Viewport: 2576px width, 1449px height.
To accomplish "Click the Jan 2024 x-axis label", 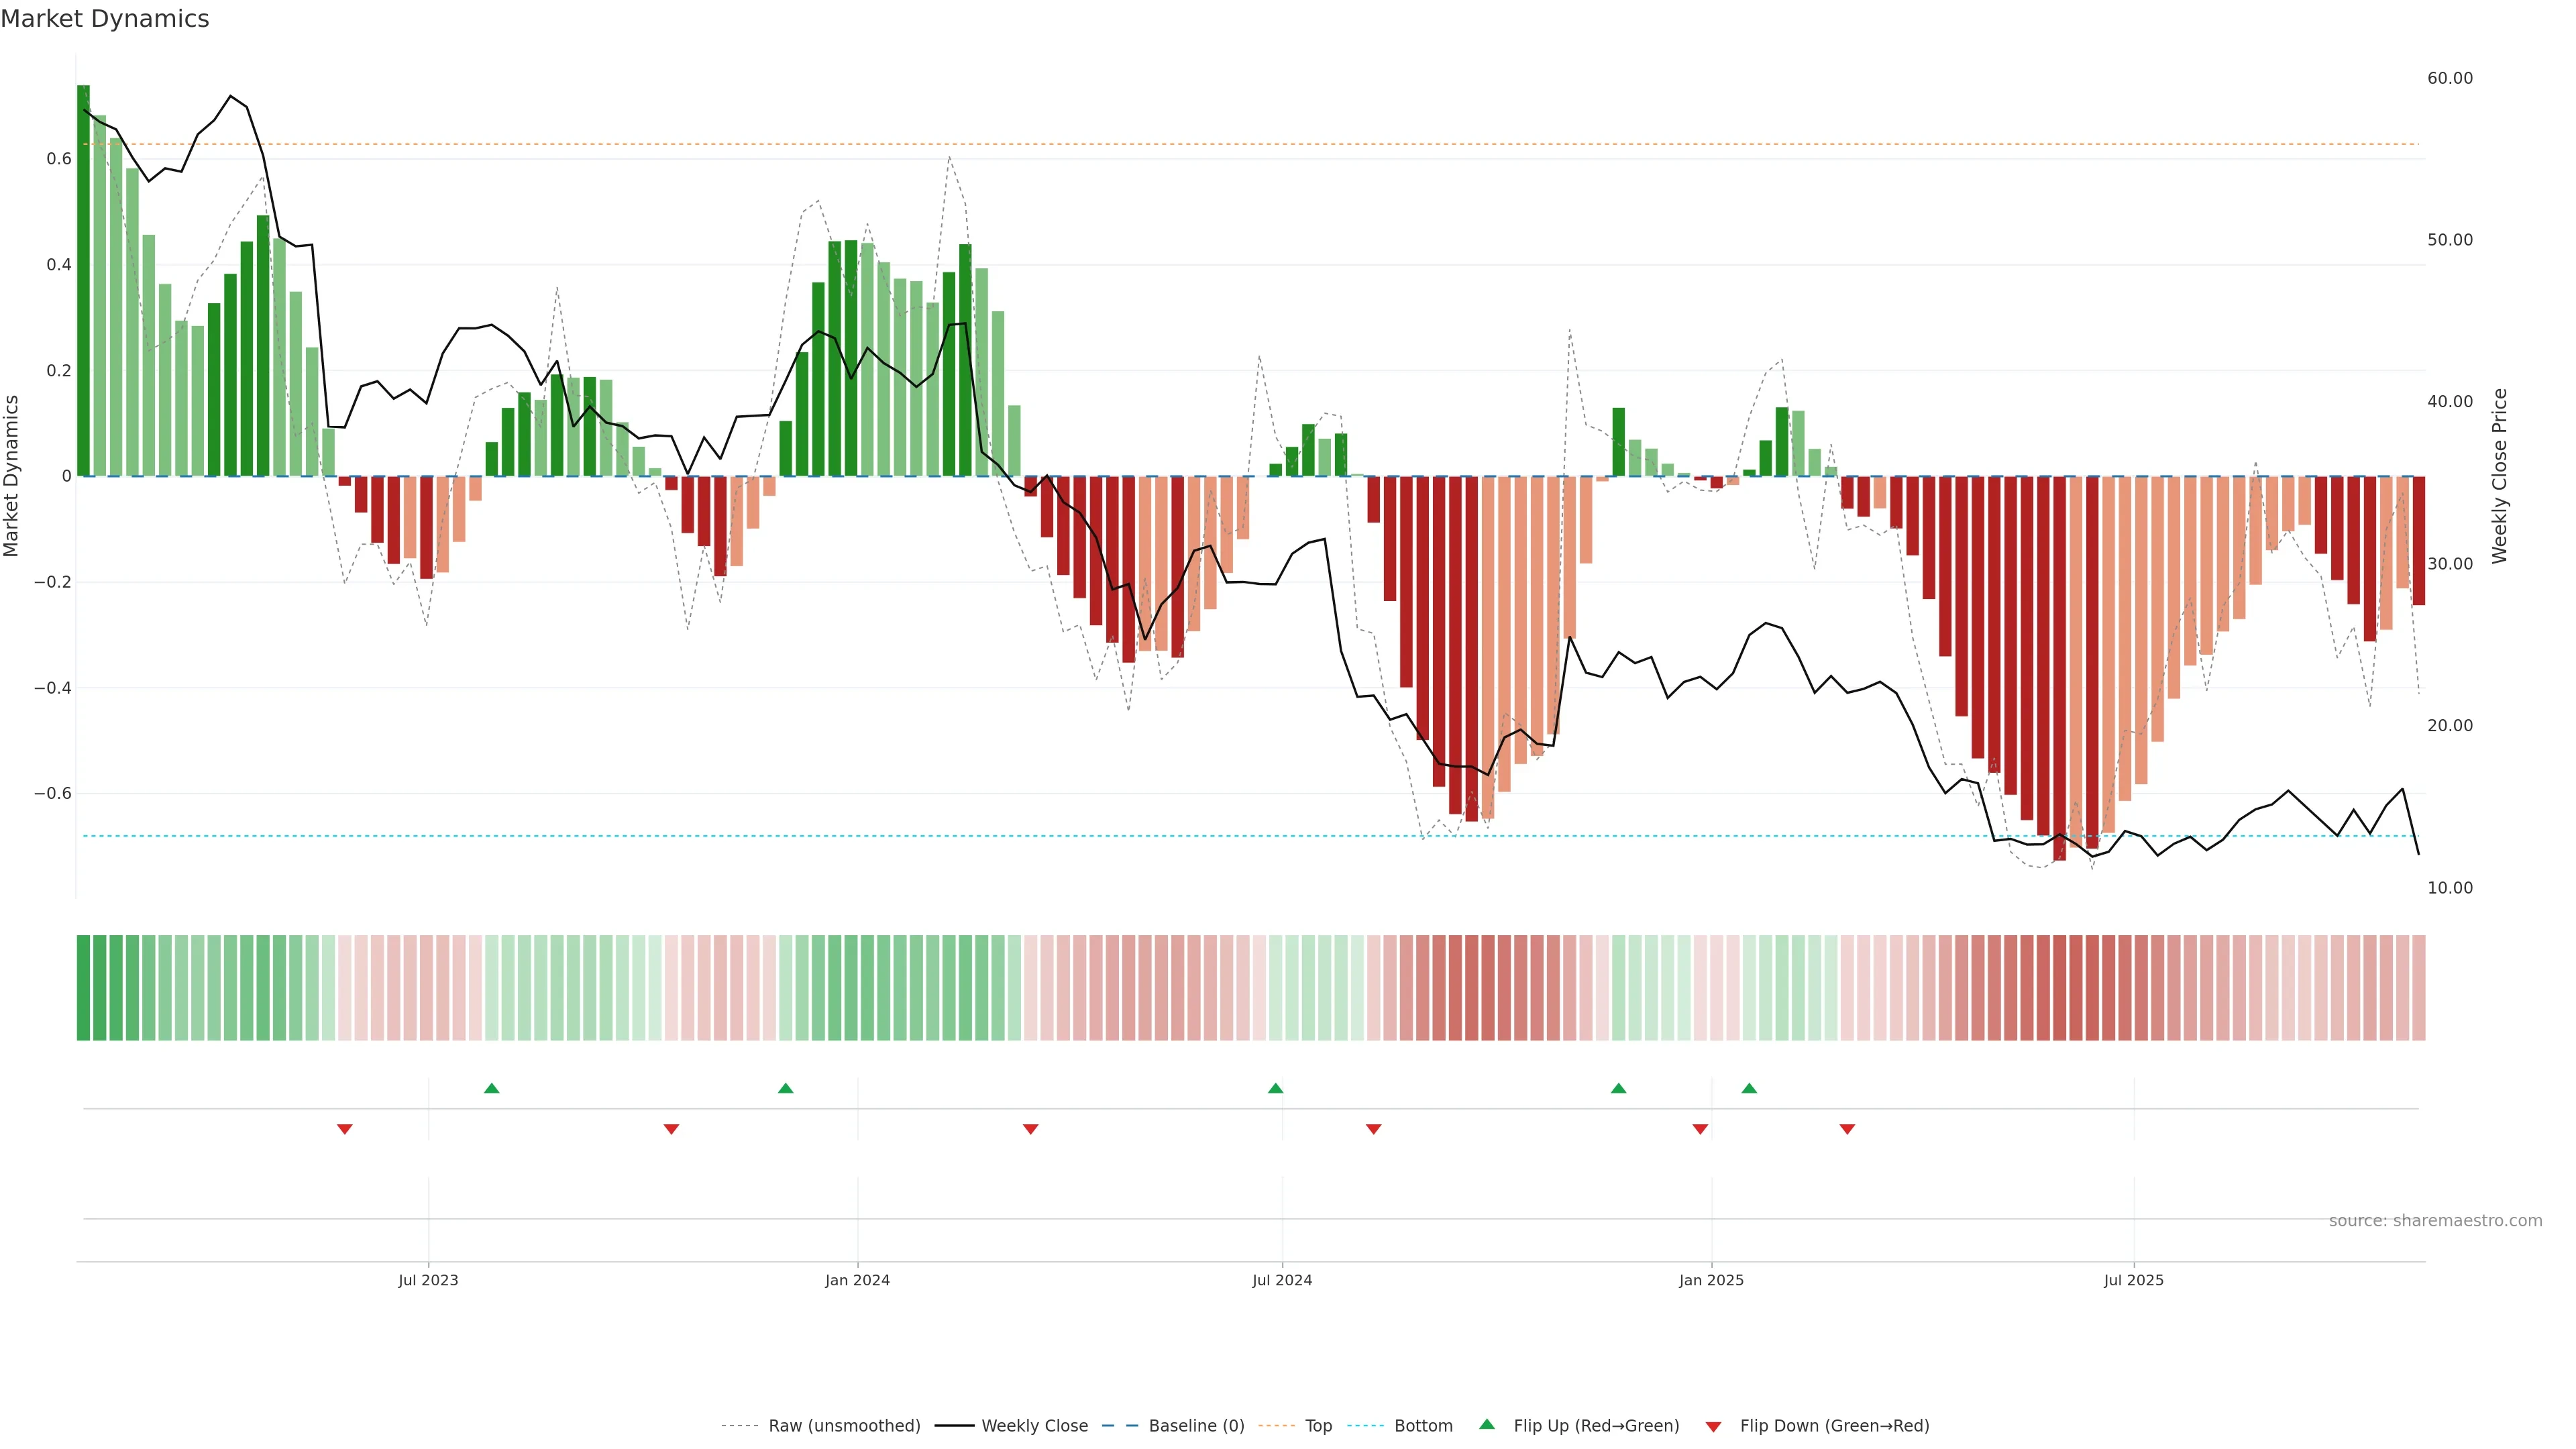I will coord(857,1280).
